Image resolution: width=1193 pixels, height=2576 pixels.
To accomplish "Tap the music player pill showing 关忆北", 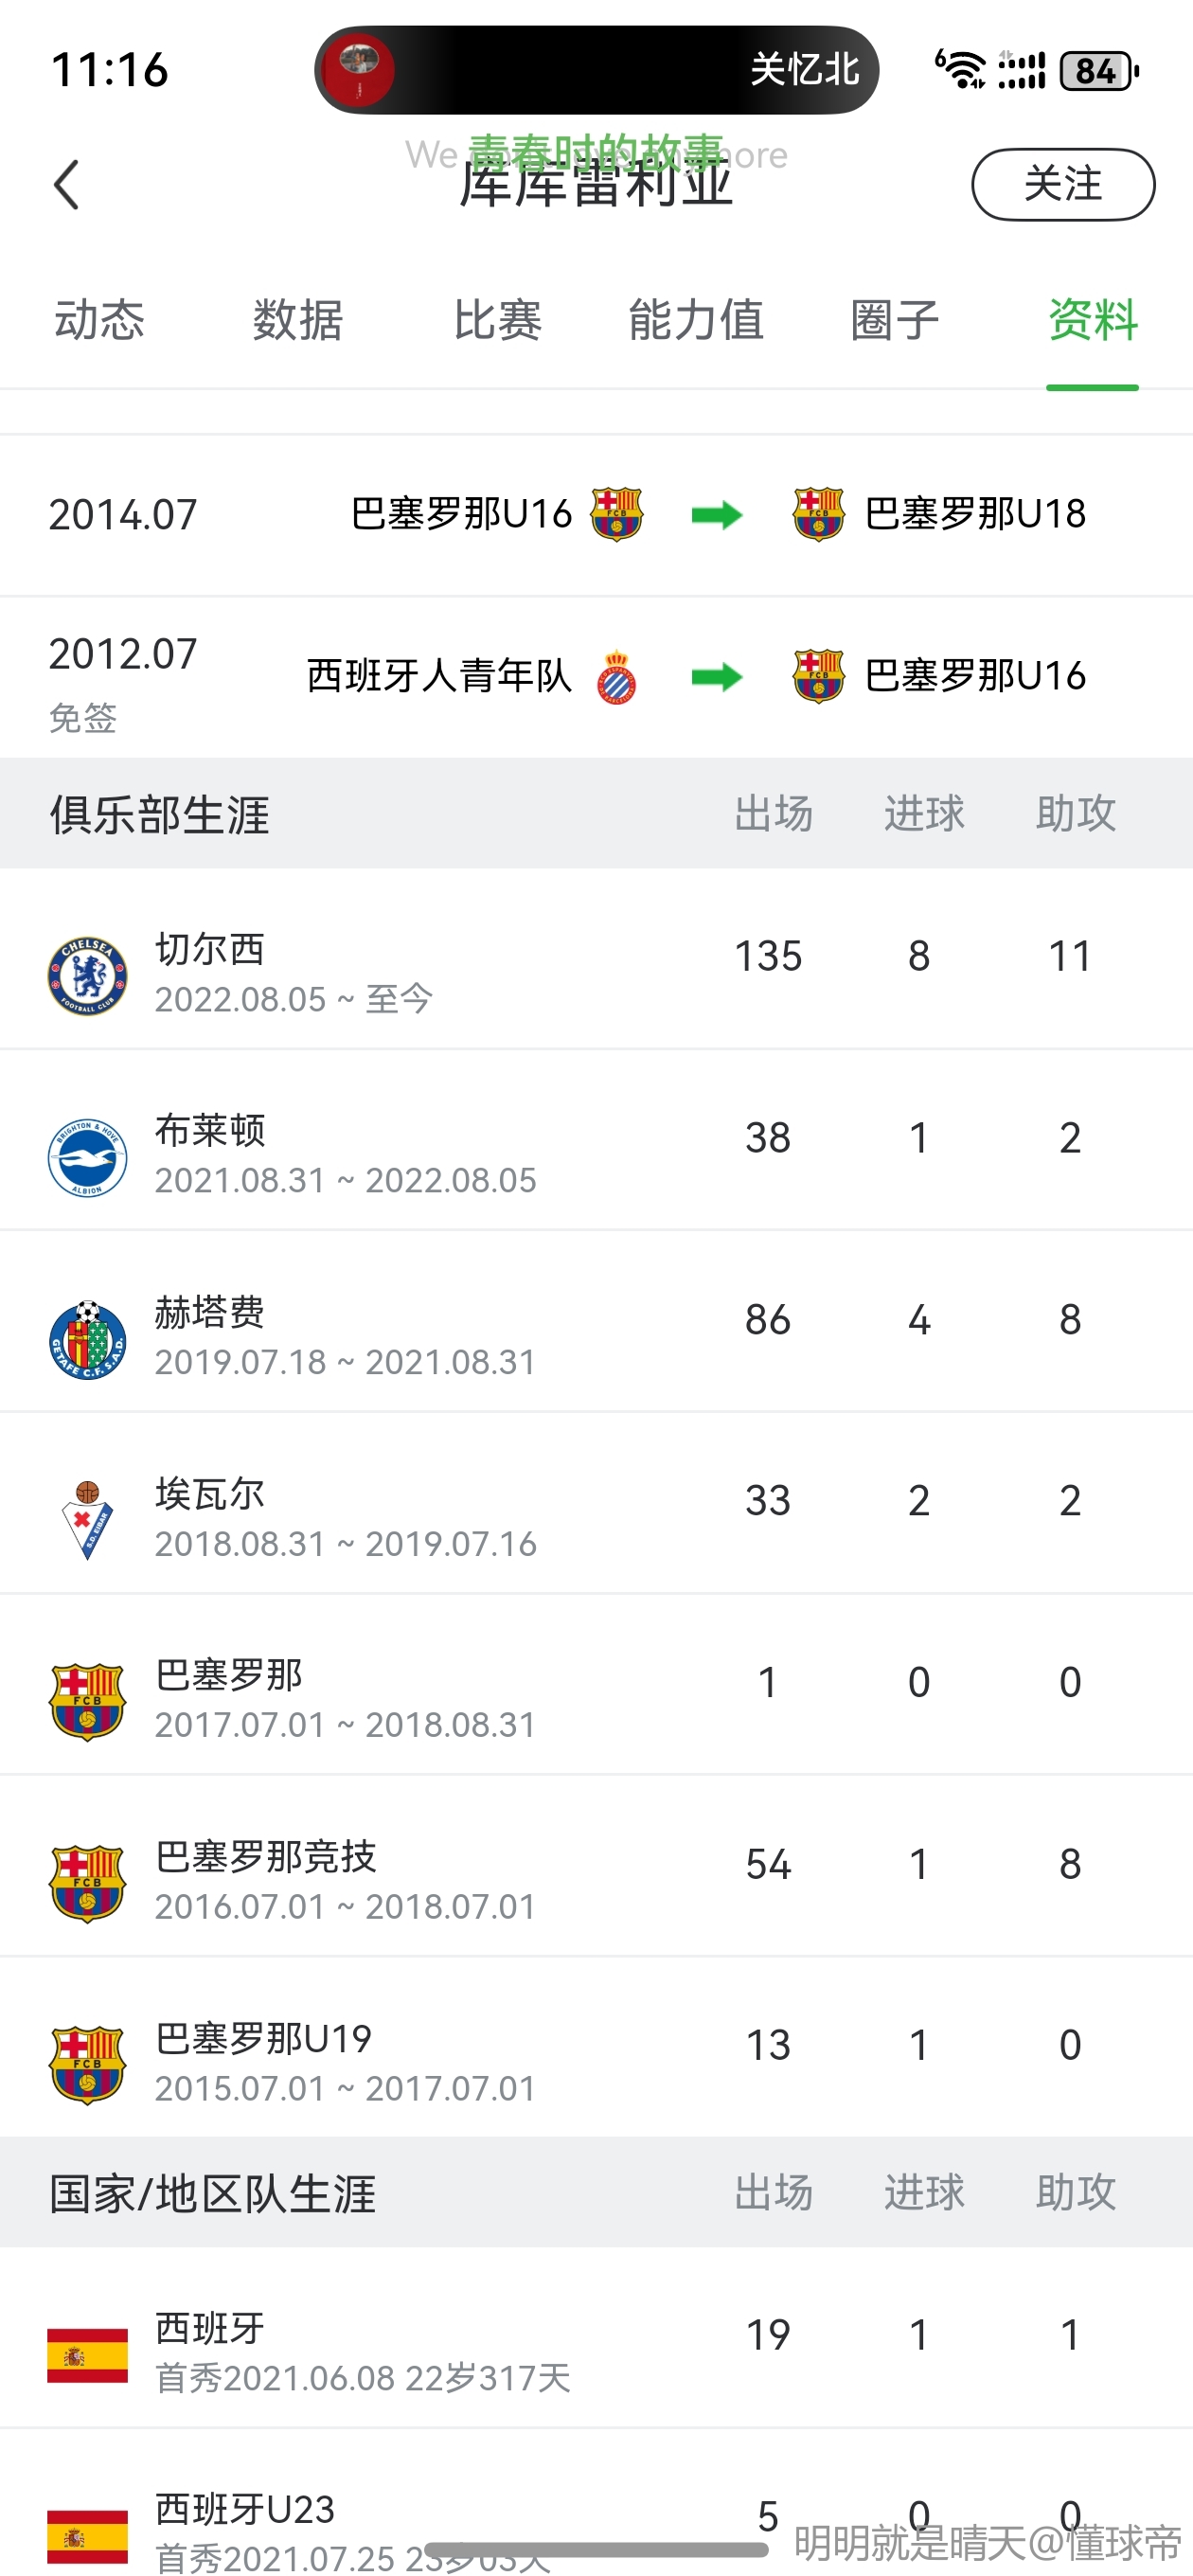I will (x=596, y=70).
